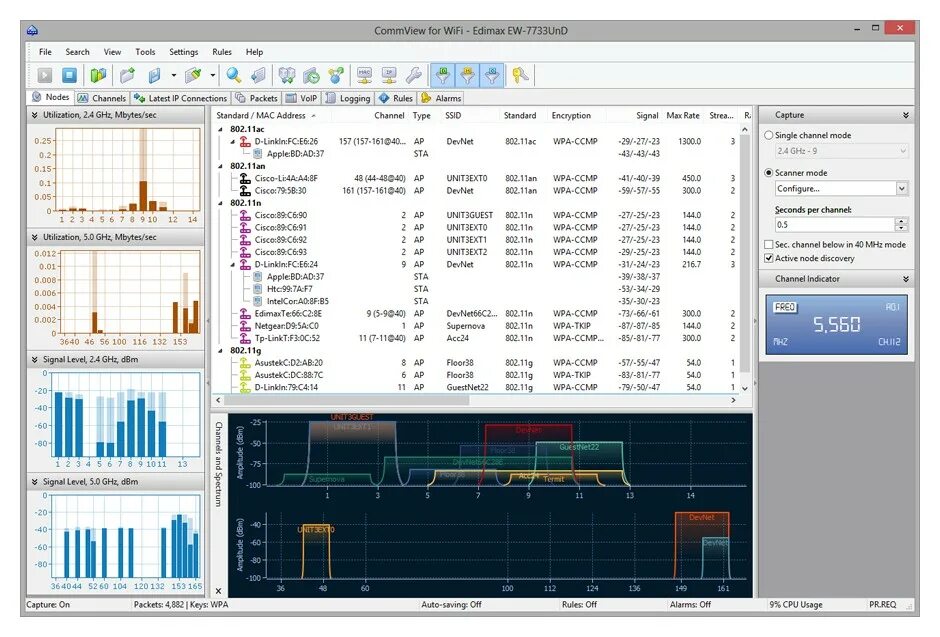
Task: Increase Seconds per channel with up stepper
Action: pyautogui.click(x=901, y=221)
